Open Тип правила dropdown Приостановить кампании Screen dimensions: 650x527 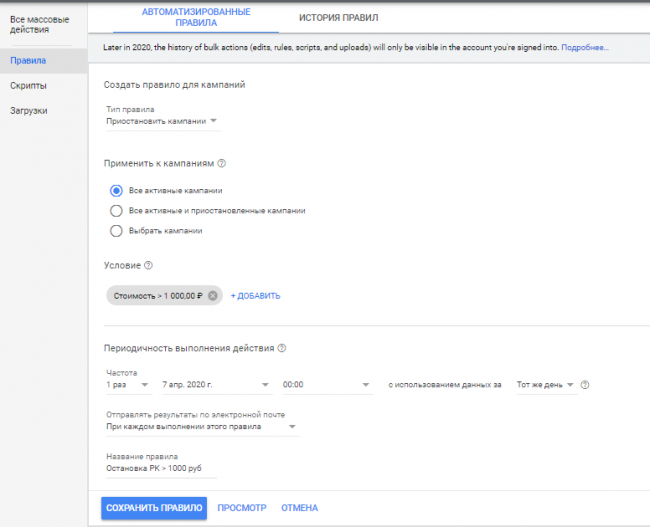162,121
